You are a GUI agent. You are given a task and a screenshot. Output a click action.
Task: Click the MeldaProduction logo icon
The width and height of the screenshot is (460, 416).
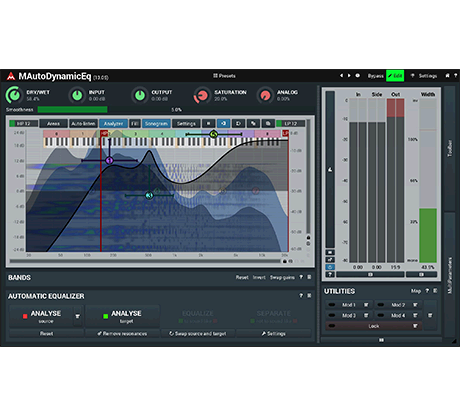click(11, 76)
